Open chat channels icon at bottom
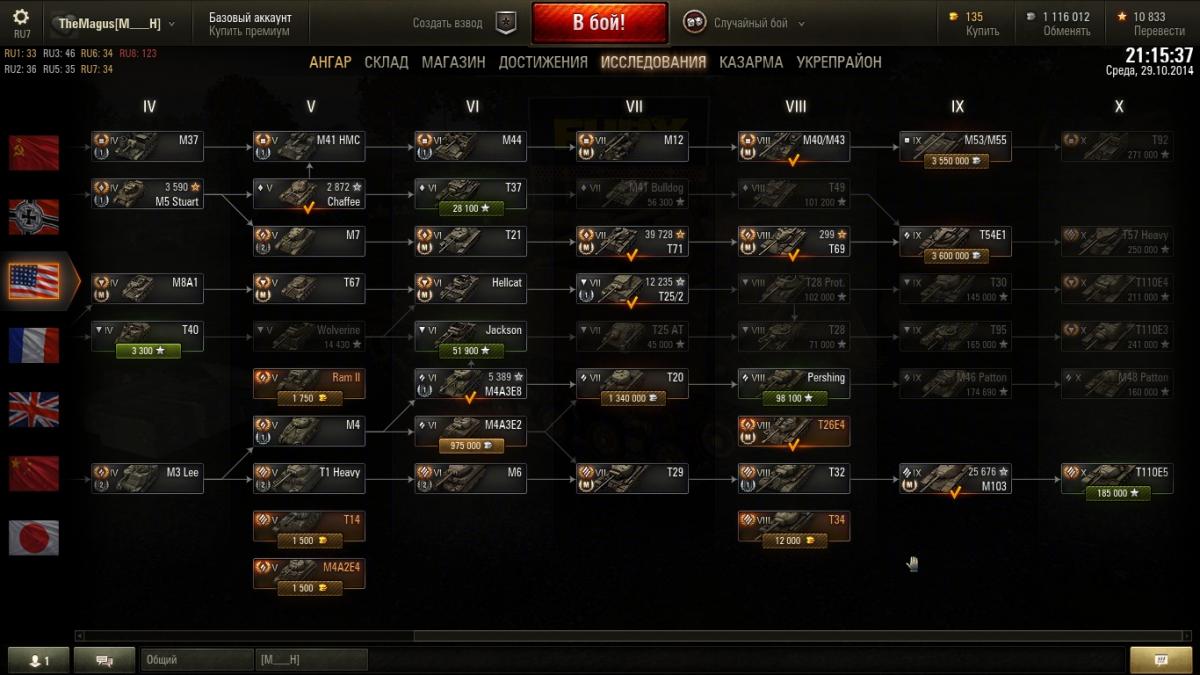 103,660
